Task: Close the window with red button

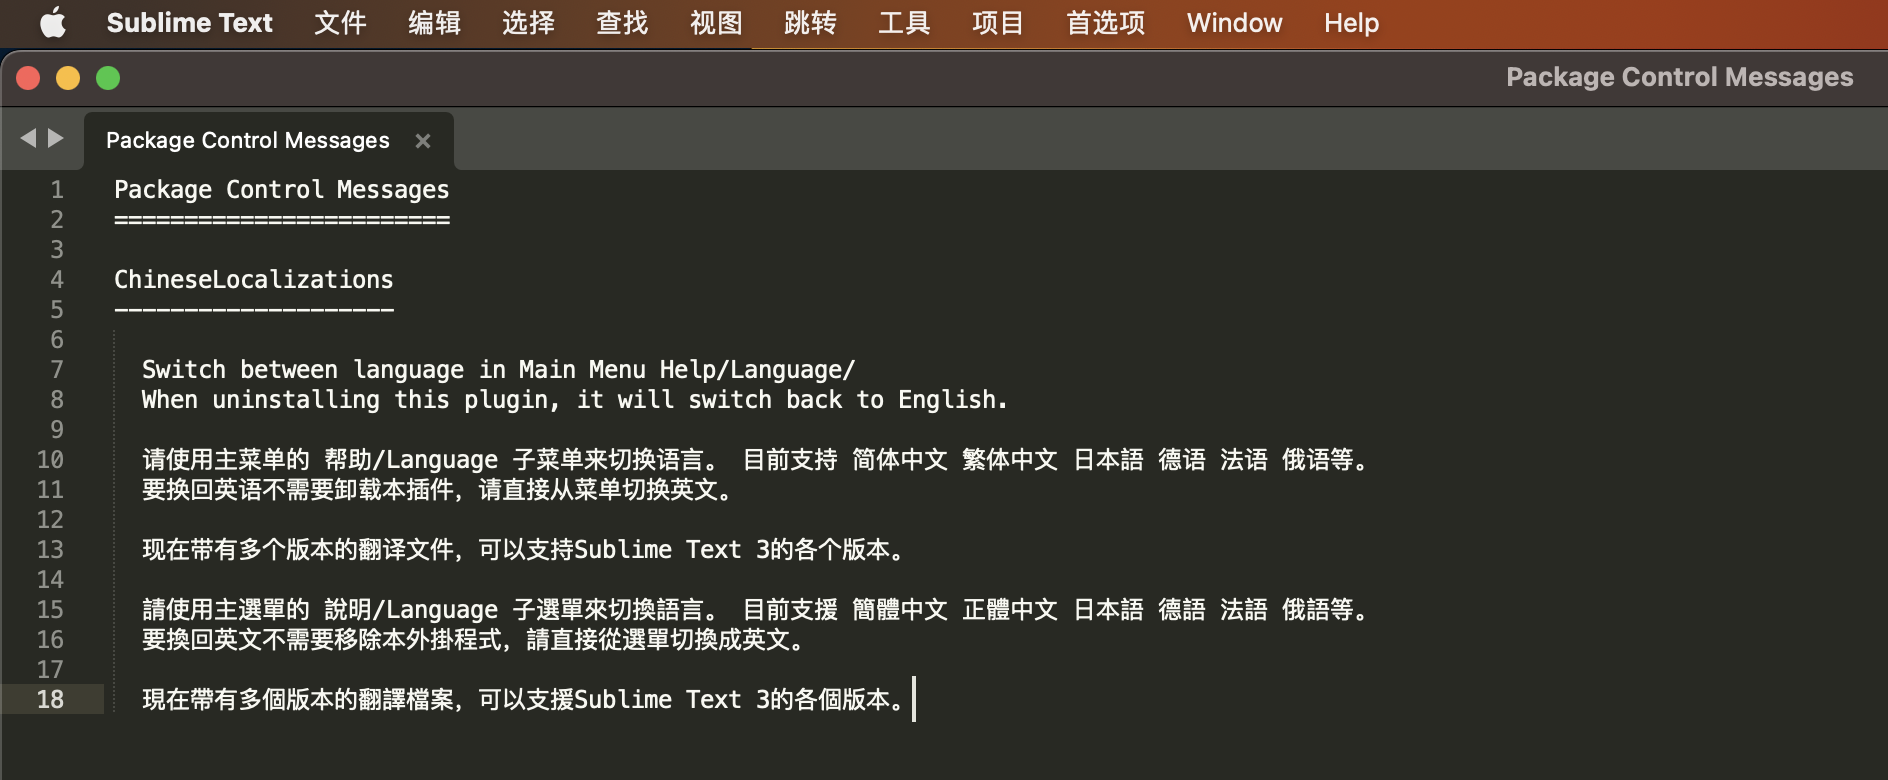Action: coord(28,78)
